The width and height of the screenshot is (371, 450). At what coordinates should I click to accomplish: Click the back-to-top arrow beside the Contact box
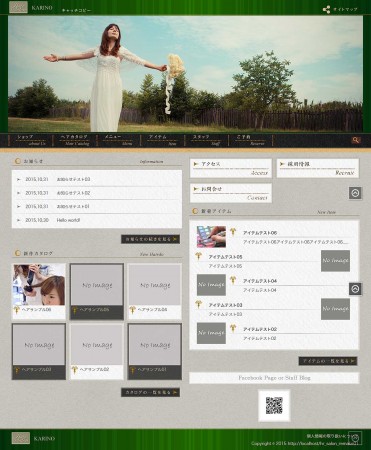355,193
